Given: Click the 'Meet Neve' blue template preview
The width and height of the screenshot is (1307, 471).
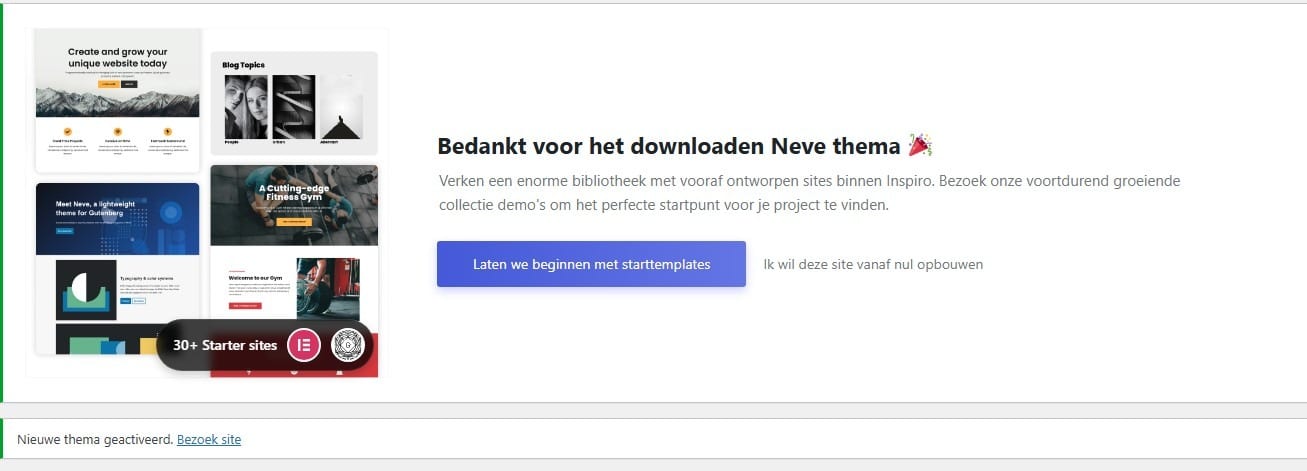Looking at the screenshot, I should pos(117,218).
